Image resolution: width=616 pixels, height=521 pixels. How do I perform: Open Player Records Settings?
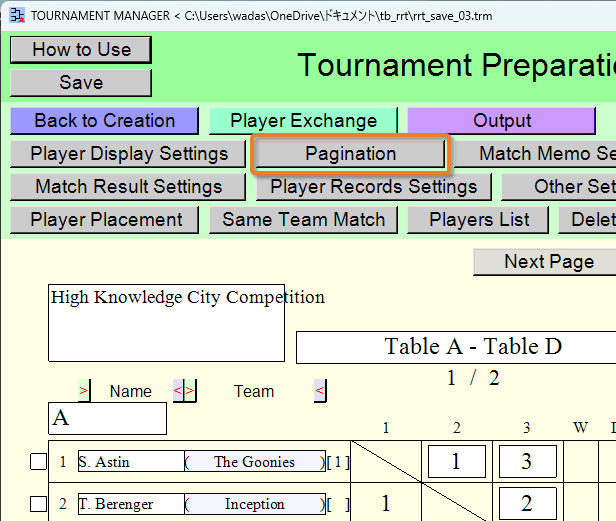point(374,187)
